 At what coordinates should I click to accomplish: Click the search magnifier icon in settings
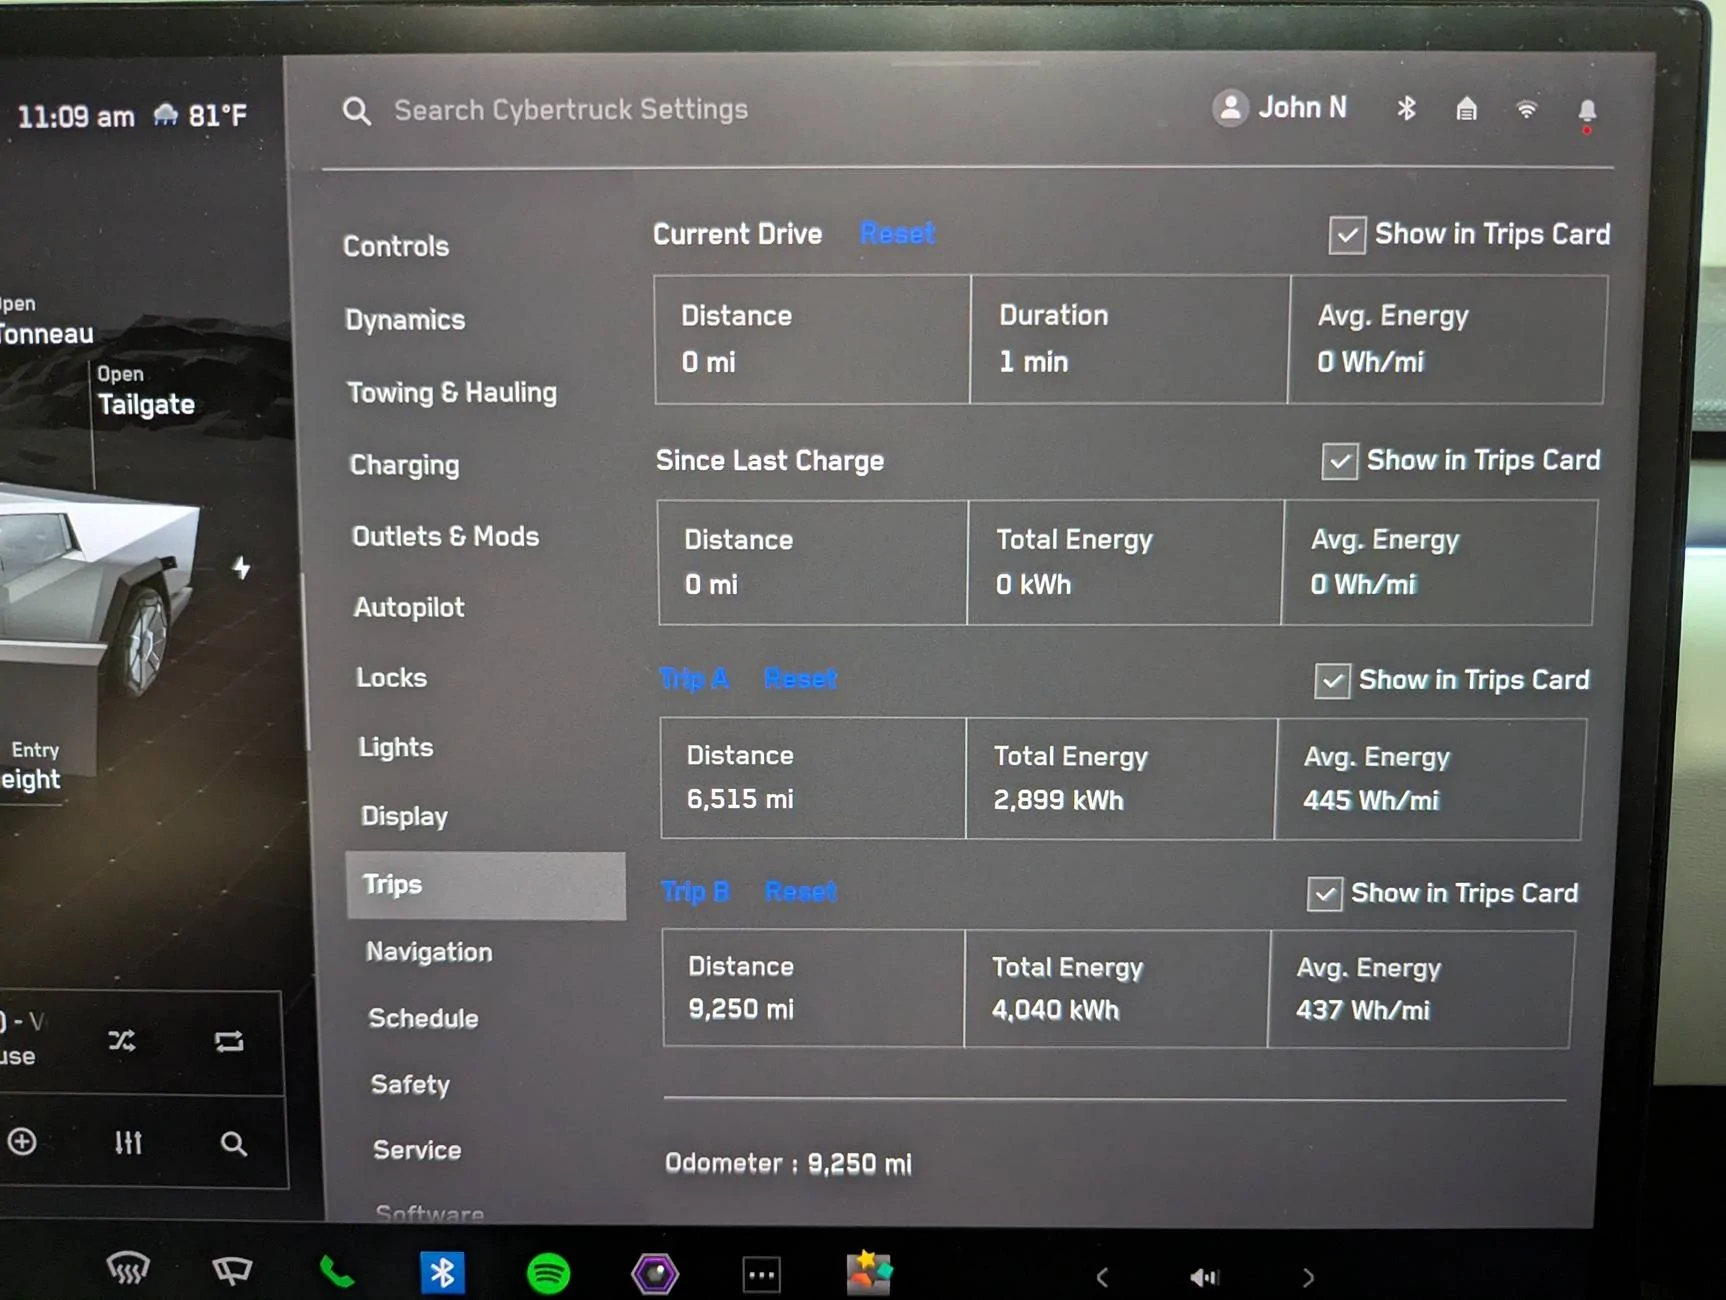(357, 111)
